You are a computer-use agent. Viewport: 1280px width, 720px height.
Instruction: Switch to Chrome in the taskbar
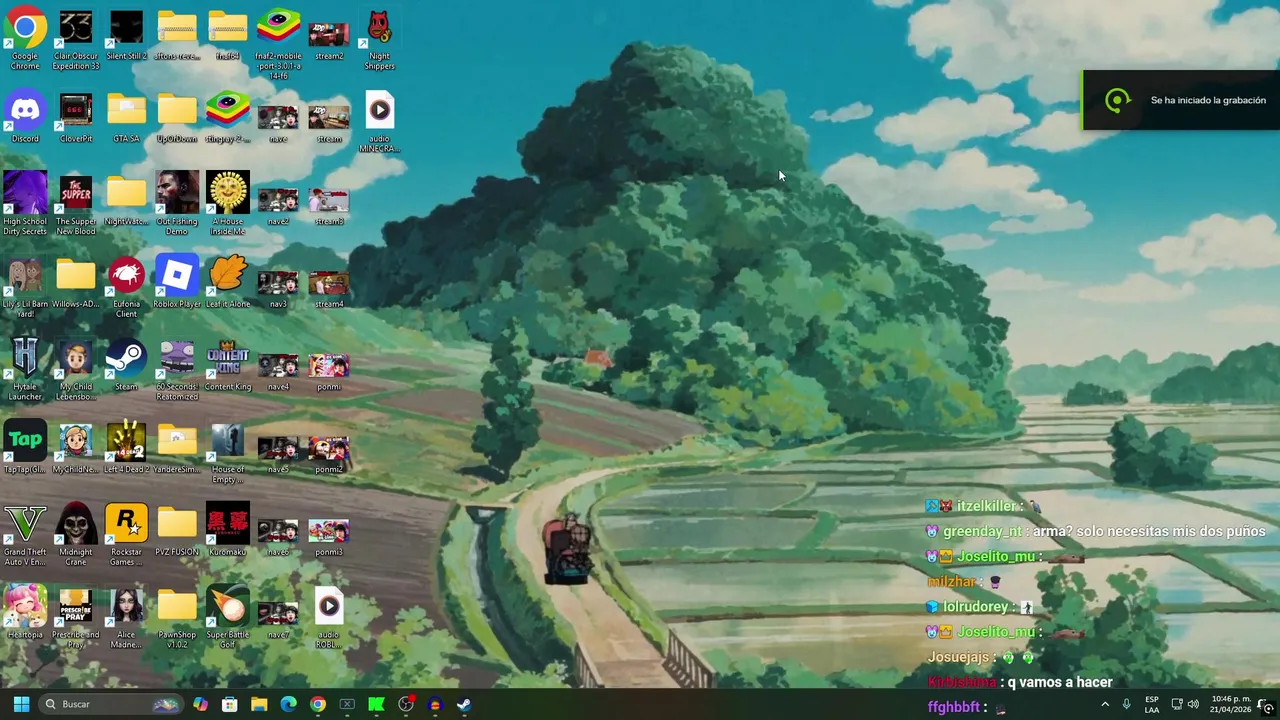click(318, 704)
